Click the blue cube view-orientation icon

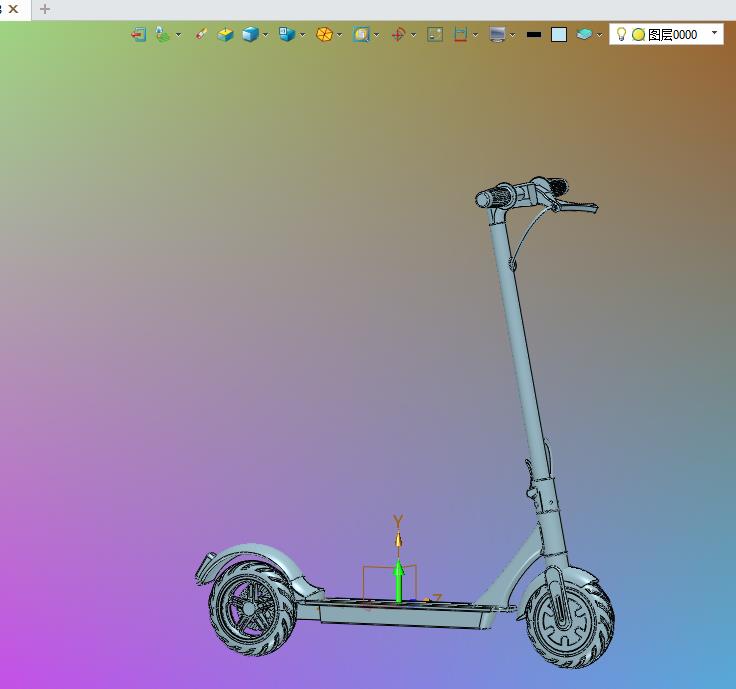tap(287, 34)
